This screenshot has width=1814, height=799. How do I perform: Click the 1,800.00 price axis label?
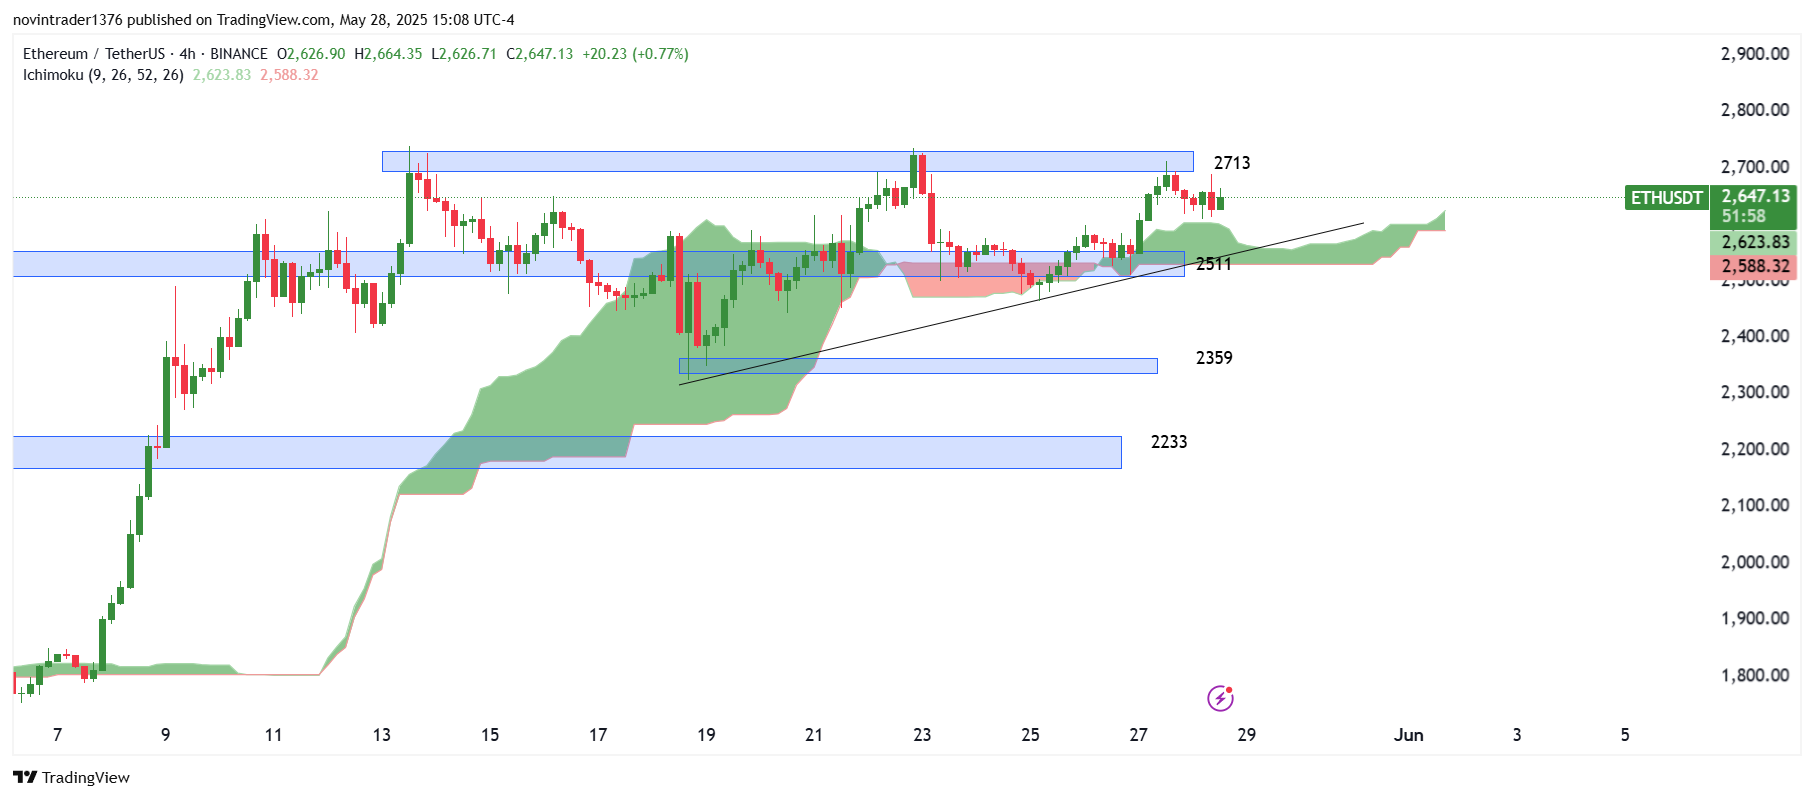1754,675
